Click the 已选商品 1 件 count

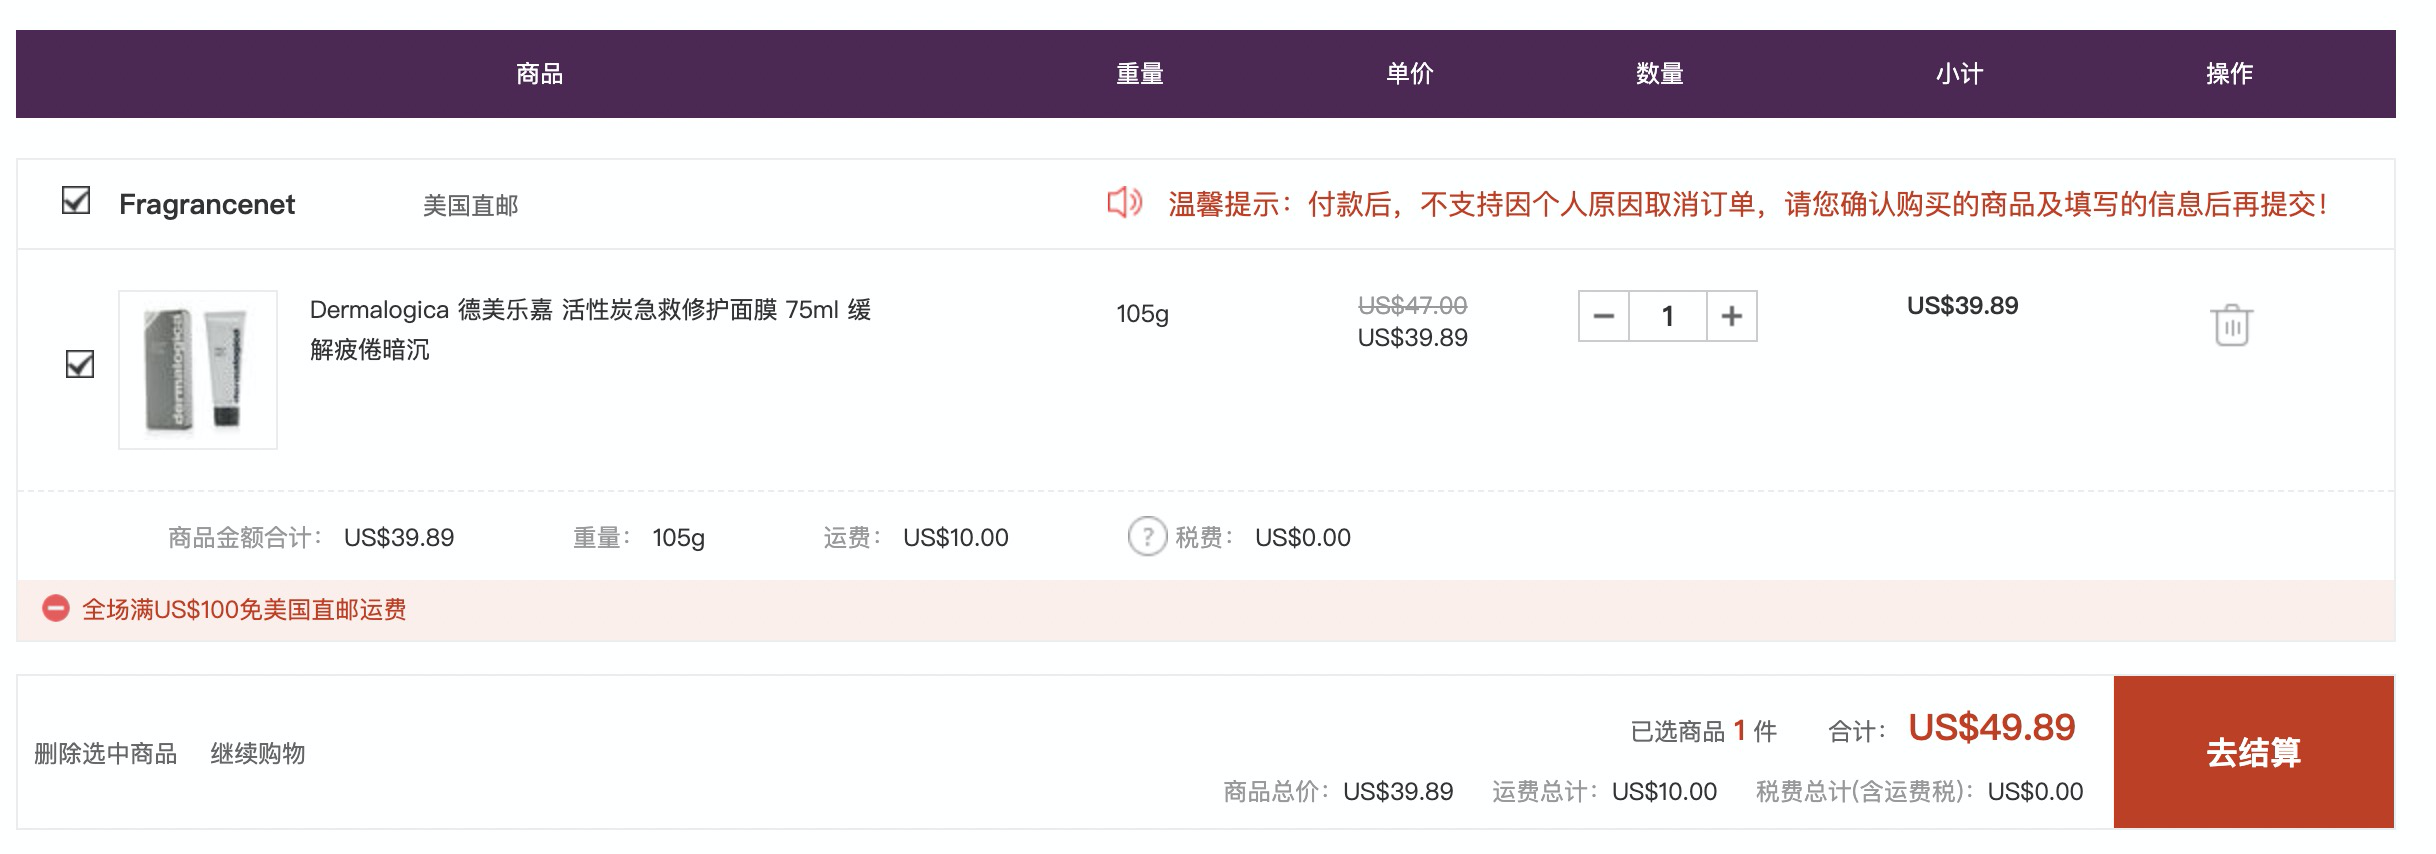click(1704, 731)
